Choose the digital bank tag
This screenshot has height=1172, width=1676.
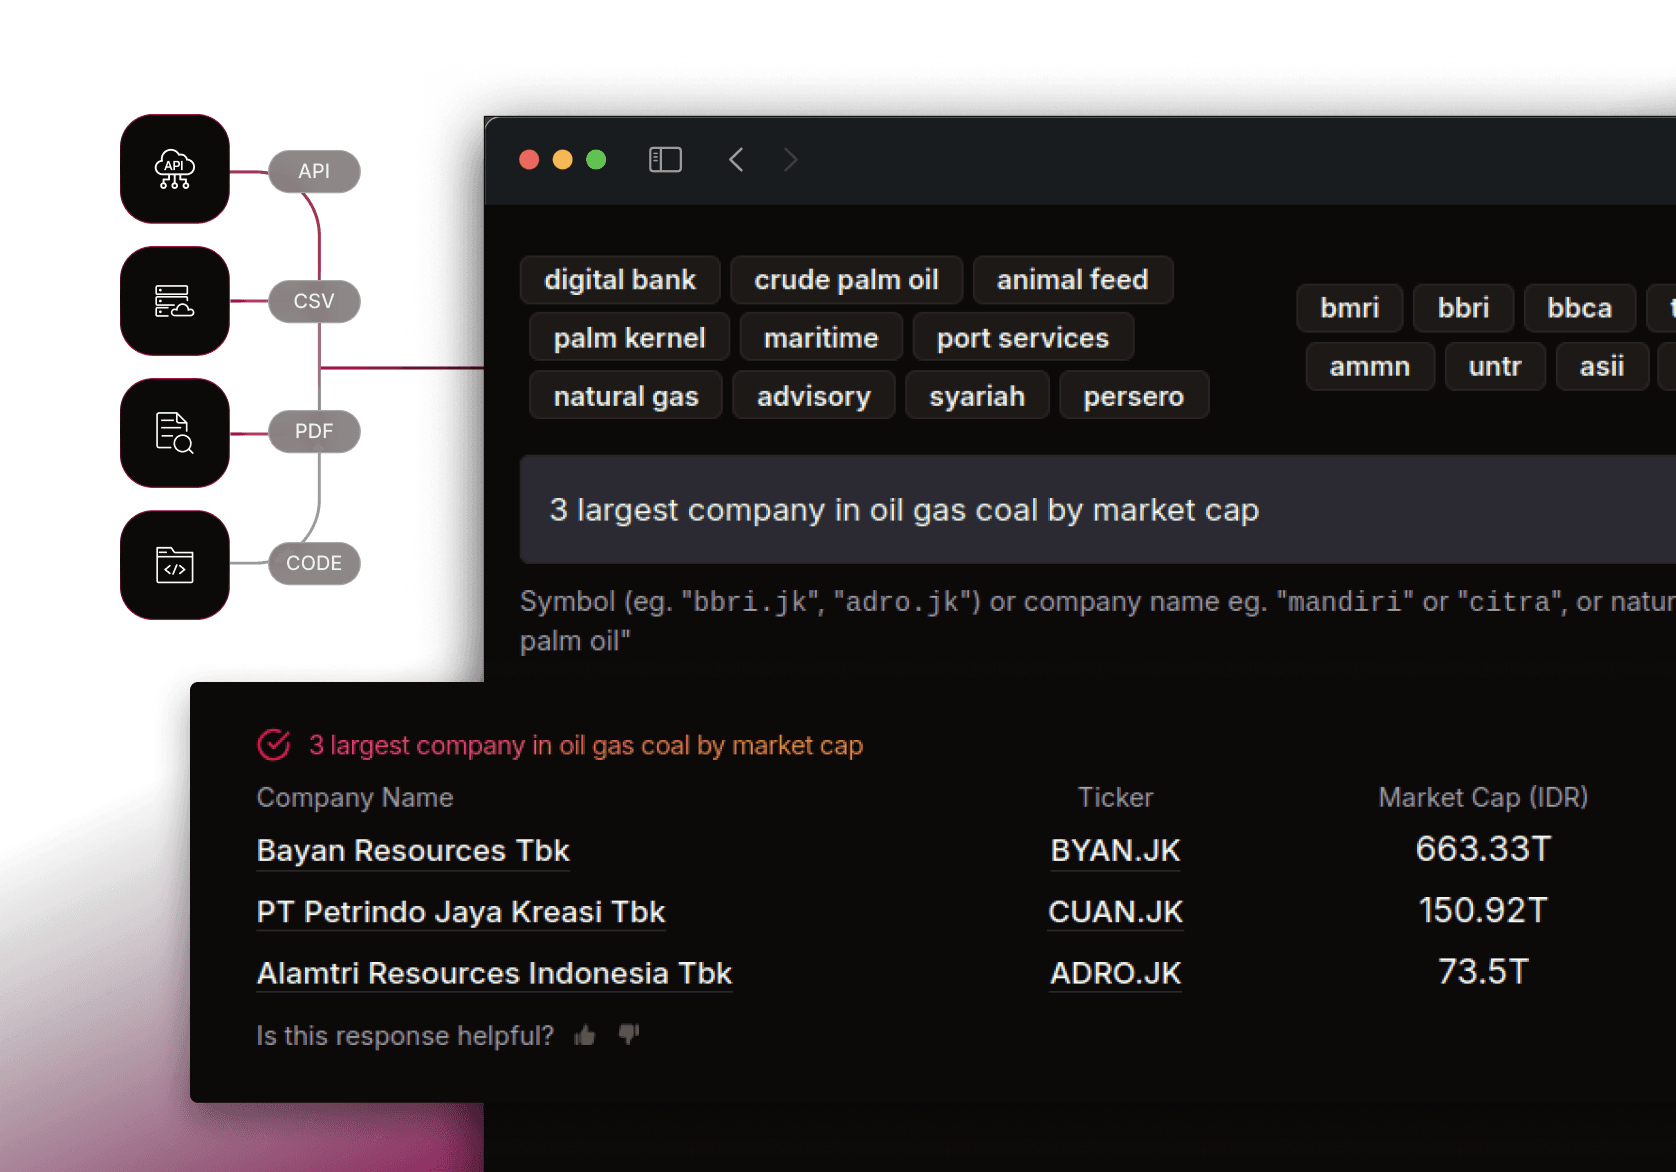coord(620,280)
